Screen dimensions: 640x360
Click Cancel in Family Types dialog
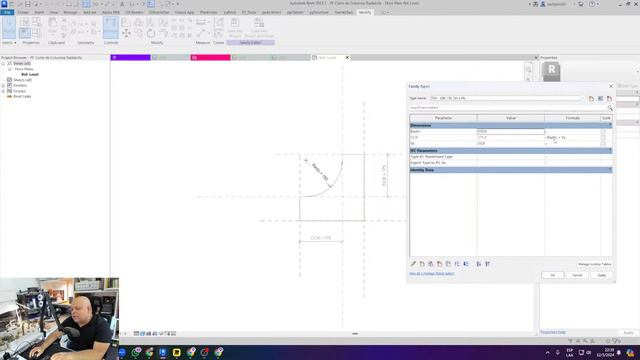(x=577, y=275)
